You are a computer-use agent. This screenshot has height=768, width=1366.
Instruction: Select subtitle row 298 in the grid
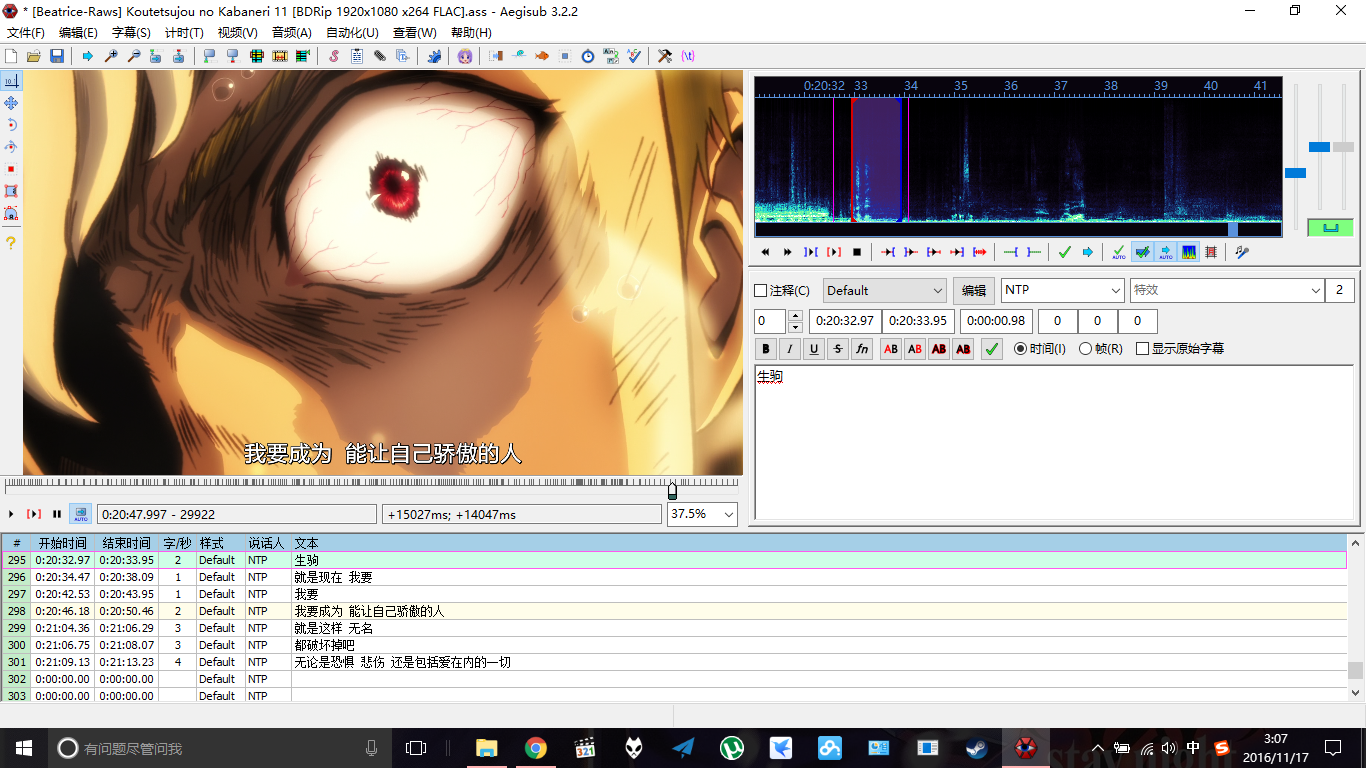[674, 611]
